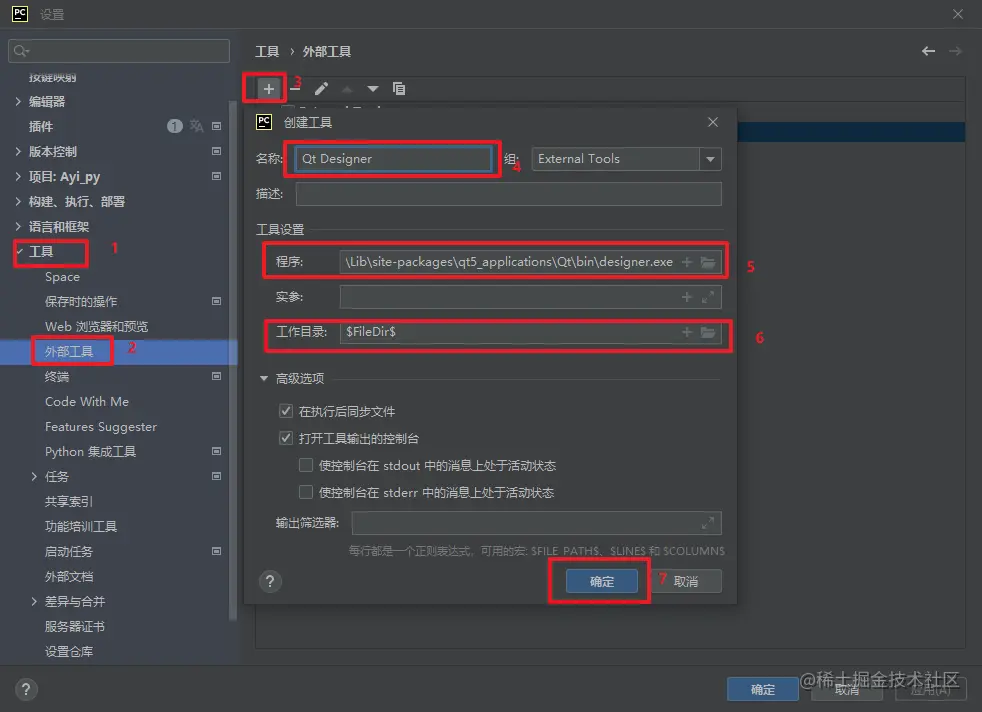Click the edit pencil icon
Image resolution: width=982 pixels, height=712 pixels.
[321, 89]
